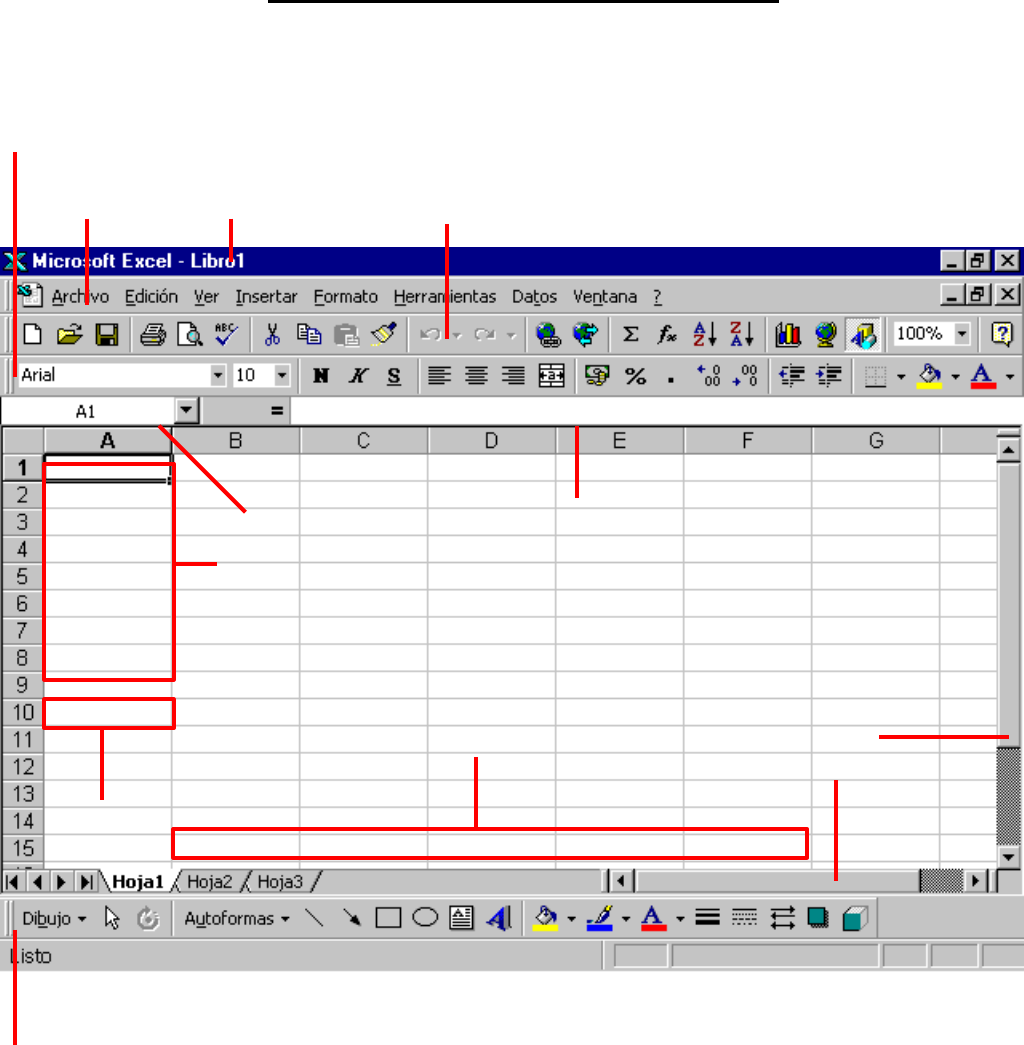Screen dimensions: 1024x1045
Task: Switch to the Hoja2 sheet tab
Action: tap(210, 881)
